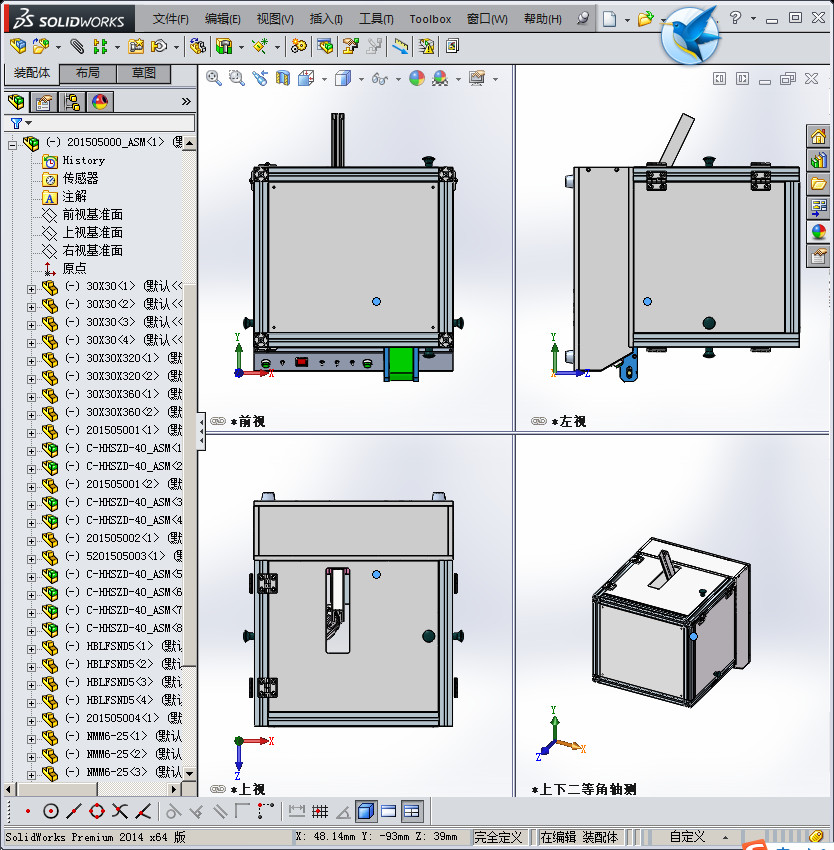Click the Reference Geometry icon

point(260,47)
